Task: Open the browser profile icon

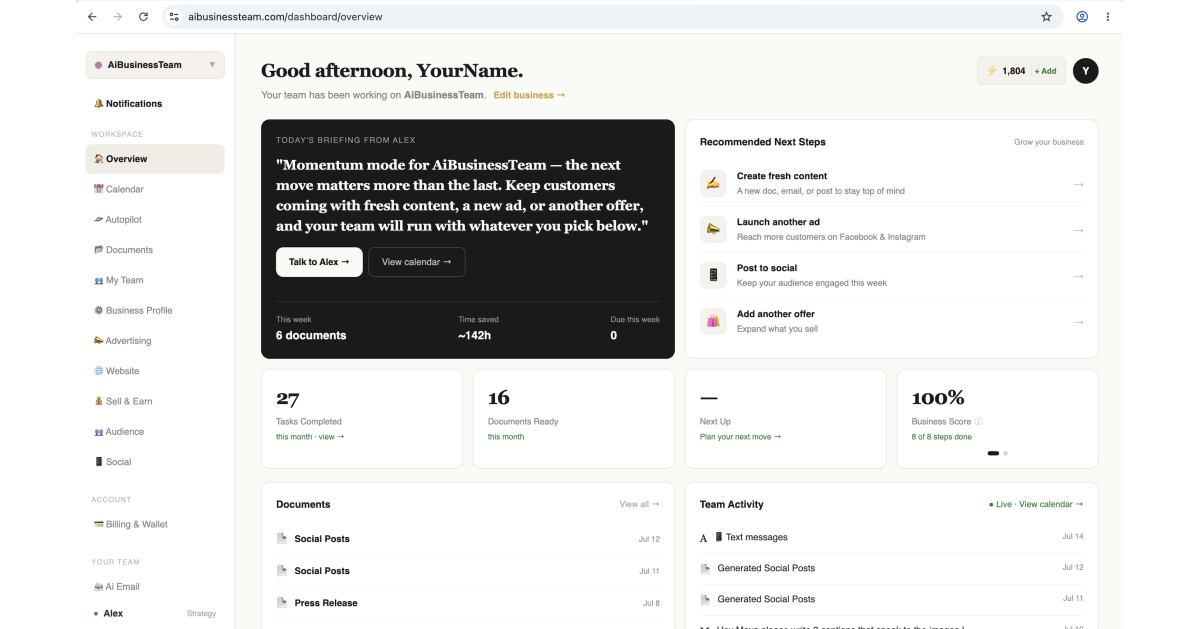Action: (1082, 17)
